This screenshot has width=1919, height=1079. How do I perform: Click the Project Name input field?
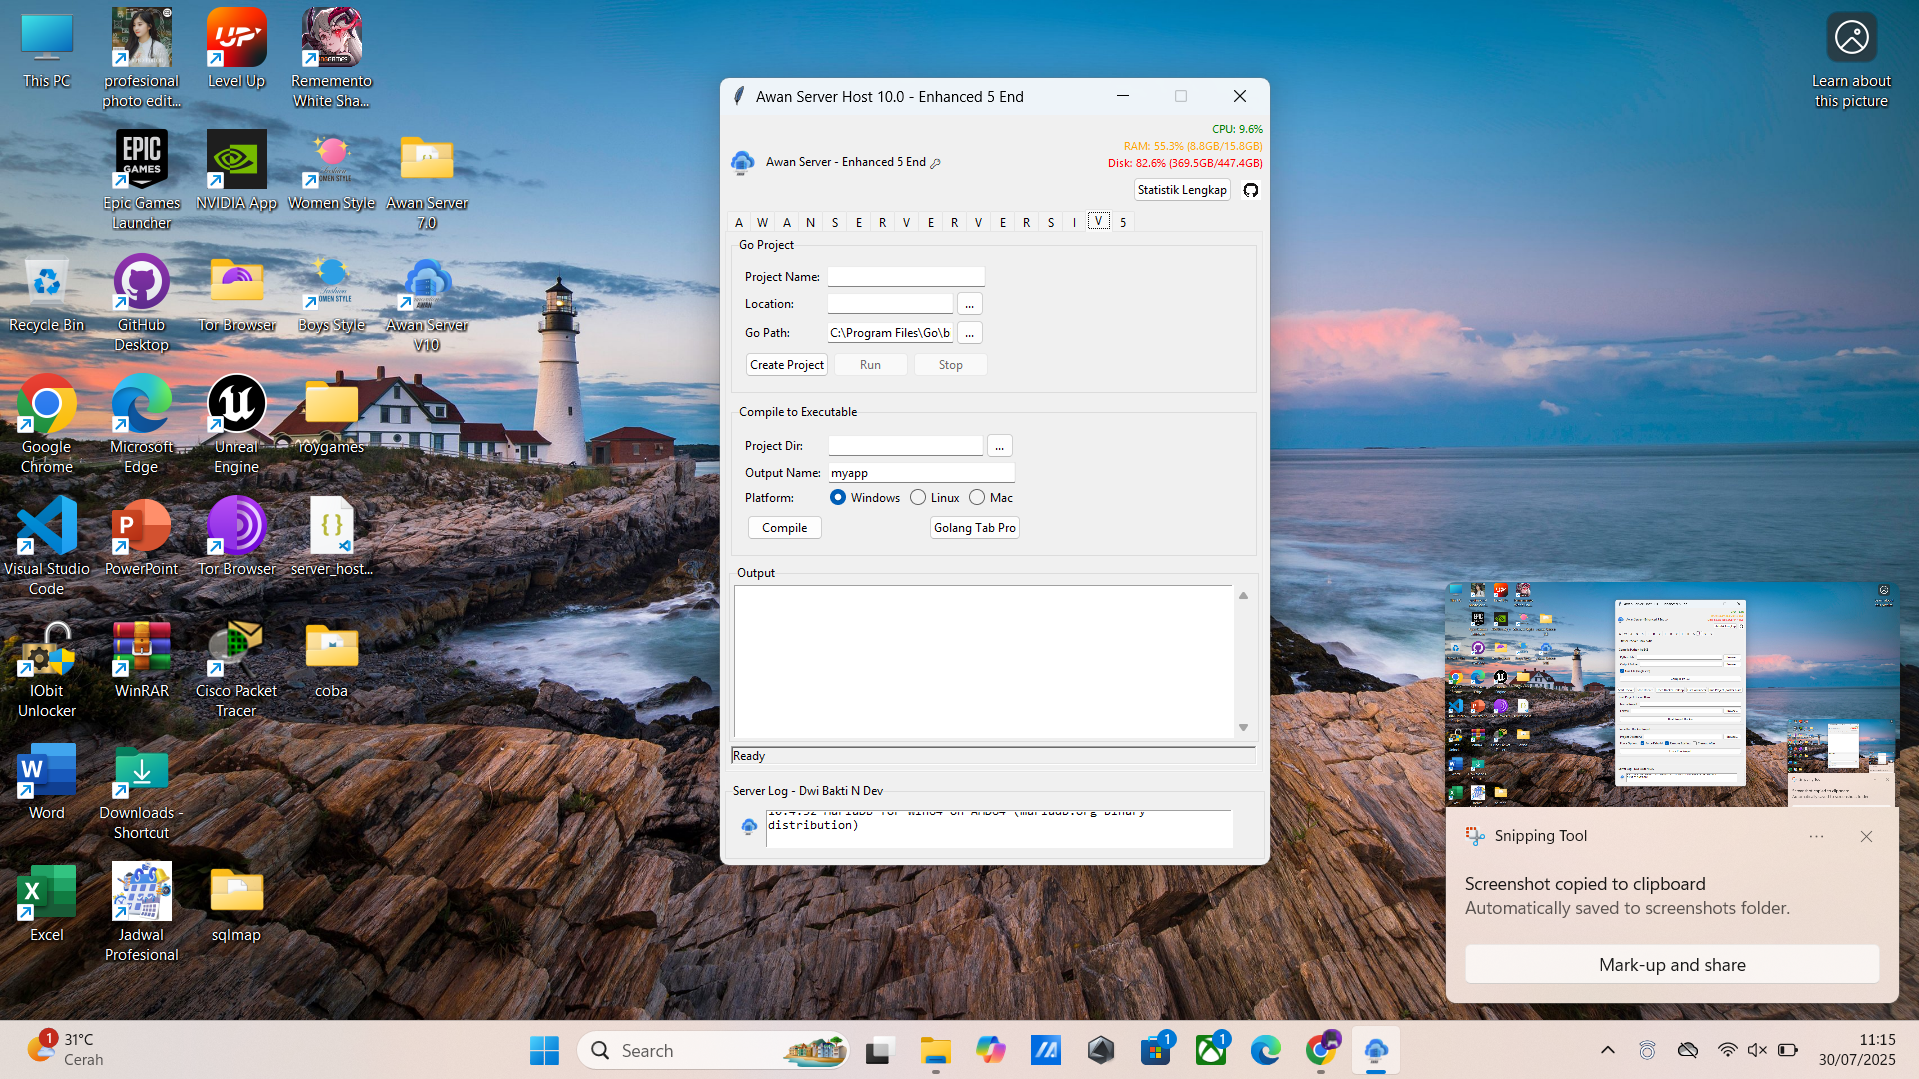pos(905,277)
